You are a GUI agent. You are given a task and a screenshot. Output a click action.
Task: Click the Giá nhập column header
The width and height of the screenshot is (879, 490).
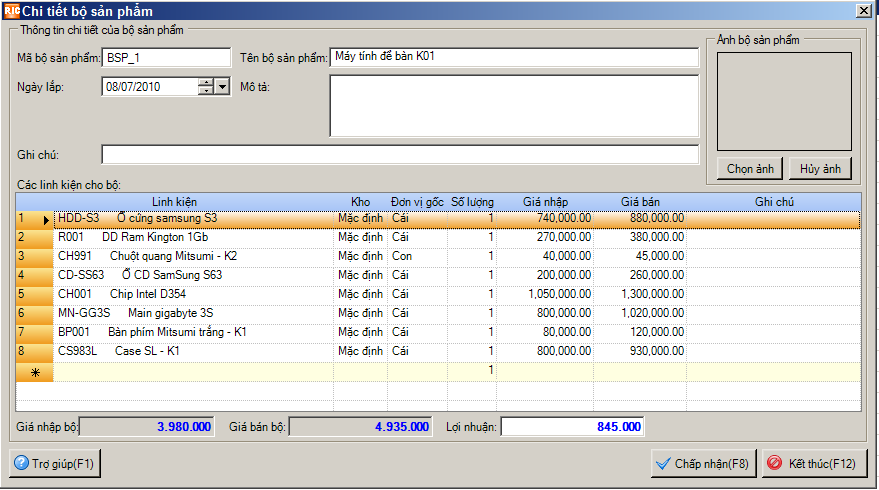pos(545,202)
